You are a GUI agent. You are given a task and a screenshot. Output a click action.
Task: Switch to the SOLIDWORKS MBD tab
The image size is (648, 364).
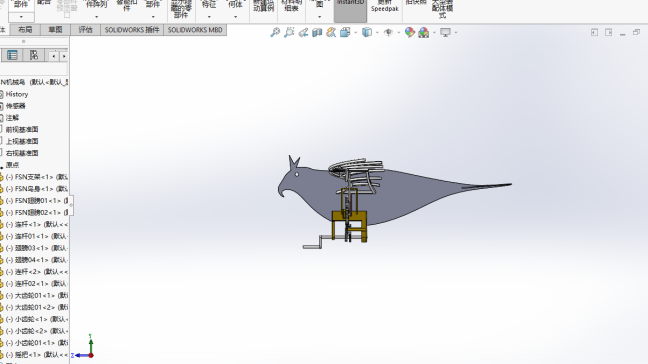coord(195,30)
